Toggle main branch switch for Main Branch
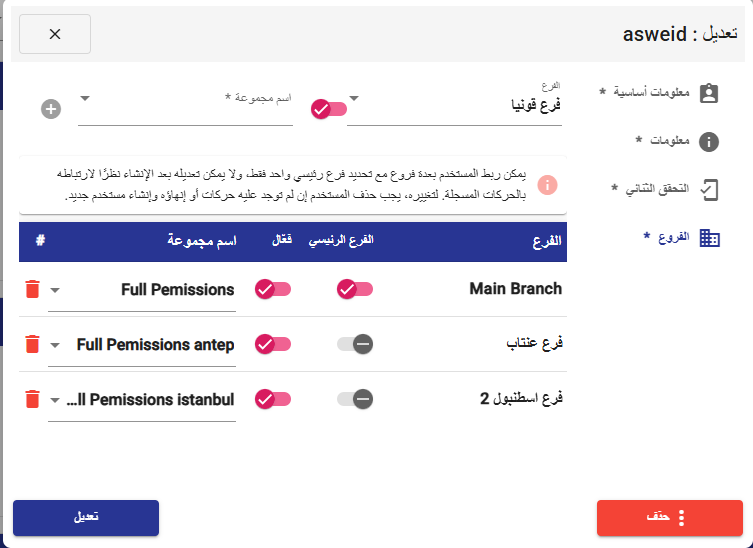753x548 pixels. (355, 289)
